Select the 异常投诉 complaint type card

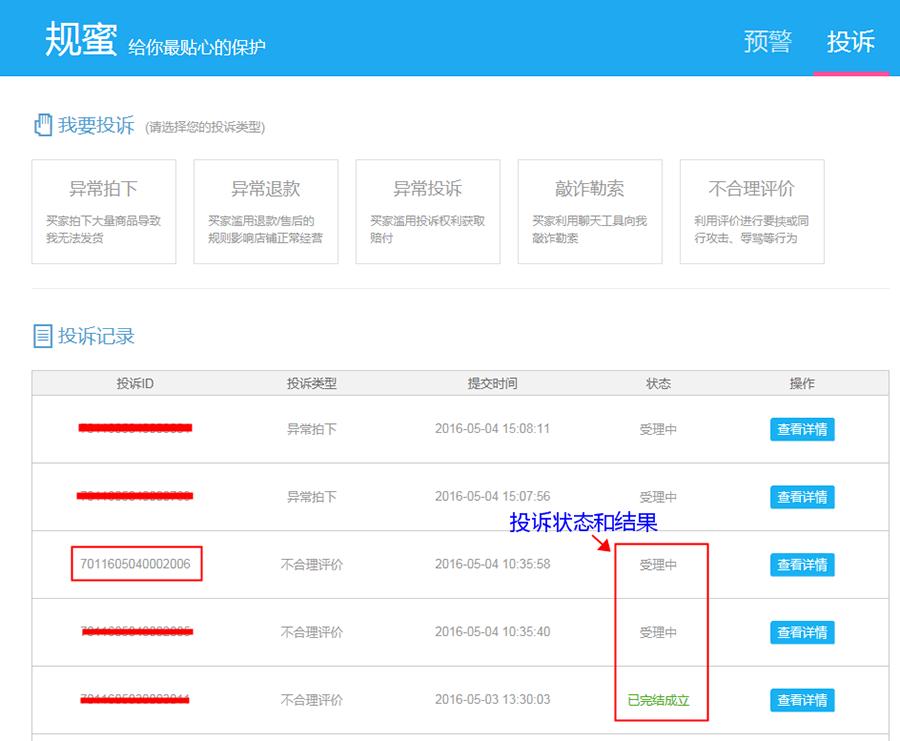[x=428, y=212]
